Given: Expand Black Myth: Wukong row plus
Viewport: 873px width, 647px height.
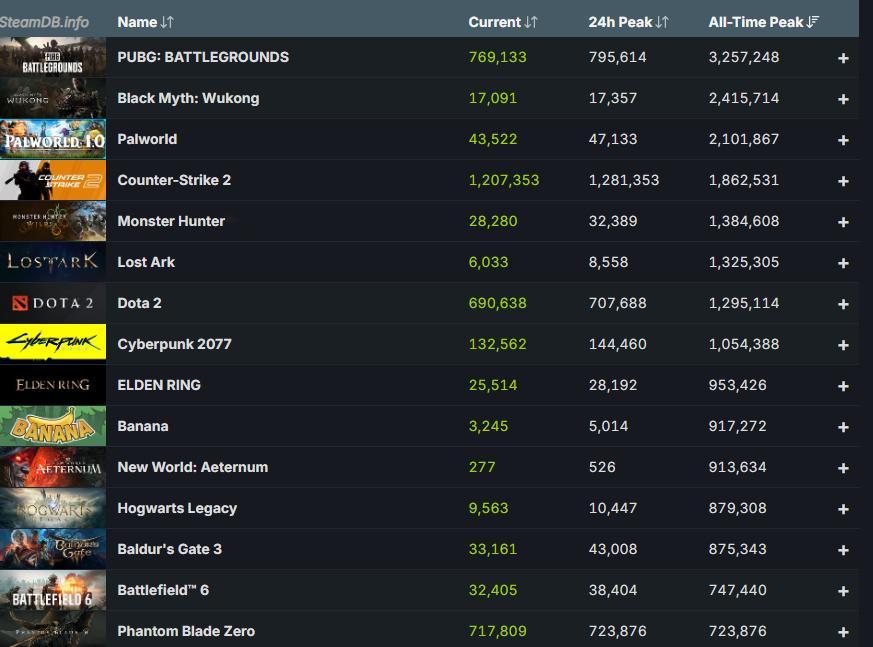Looking at the screenshot, I should [x=843, y=99].
